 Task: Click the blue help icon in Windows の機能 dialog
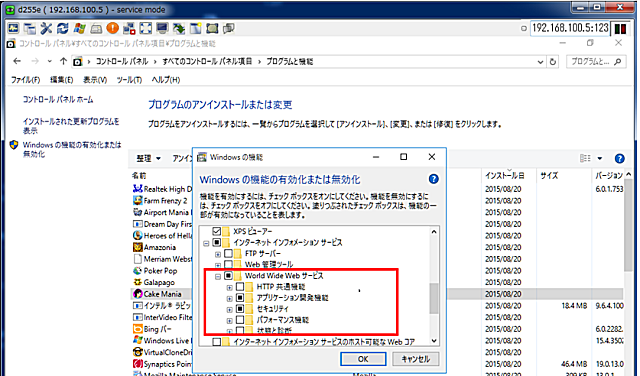point(433,179)
